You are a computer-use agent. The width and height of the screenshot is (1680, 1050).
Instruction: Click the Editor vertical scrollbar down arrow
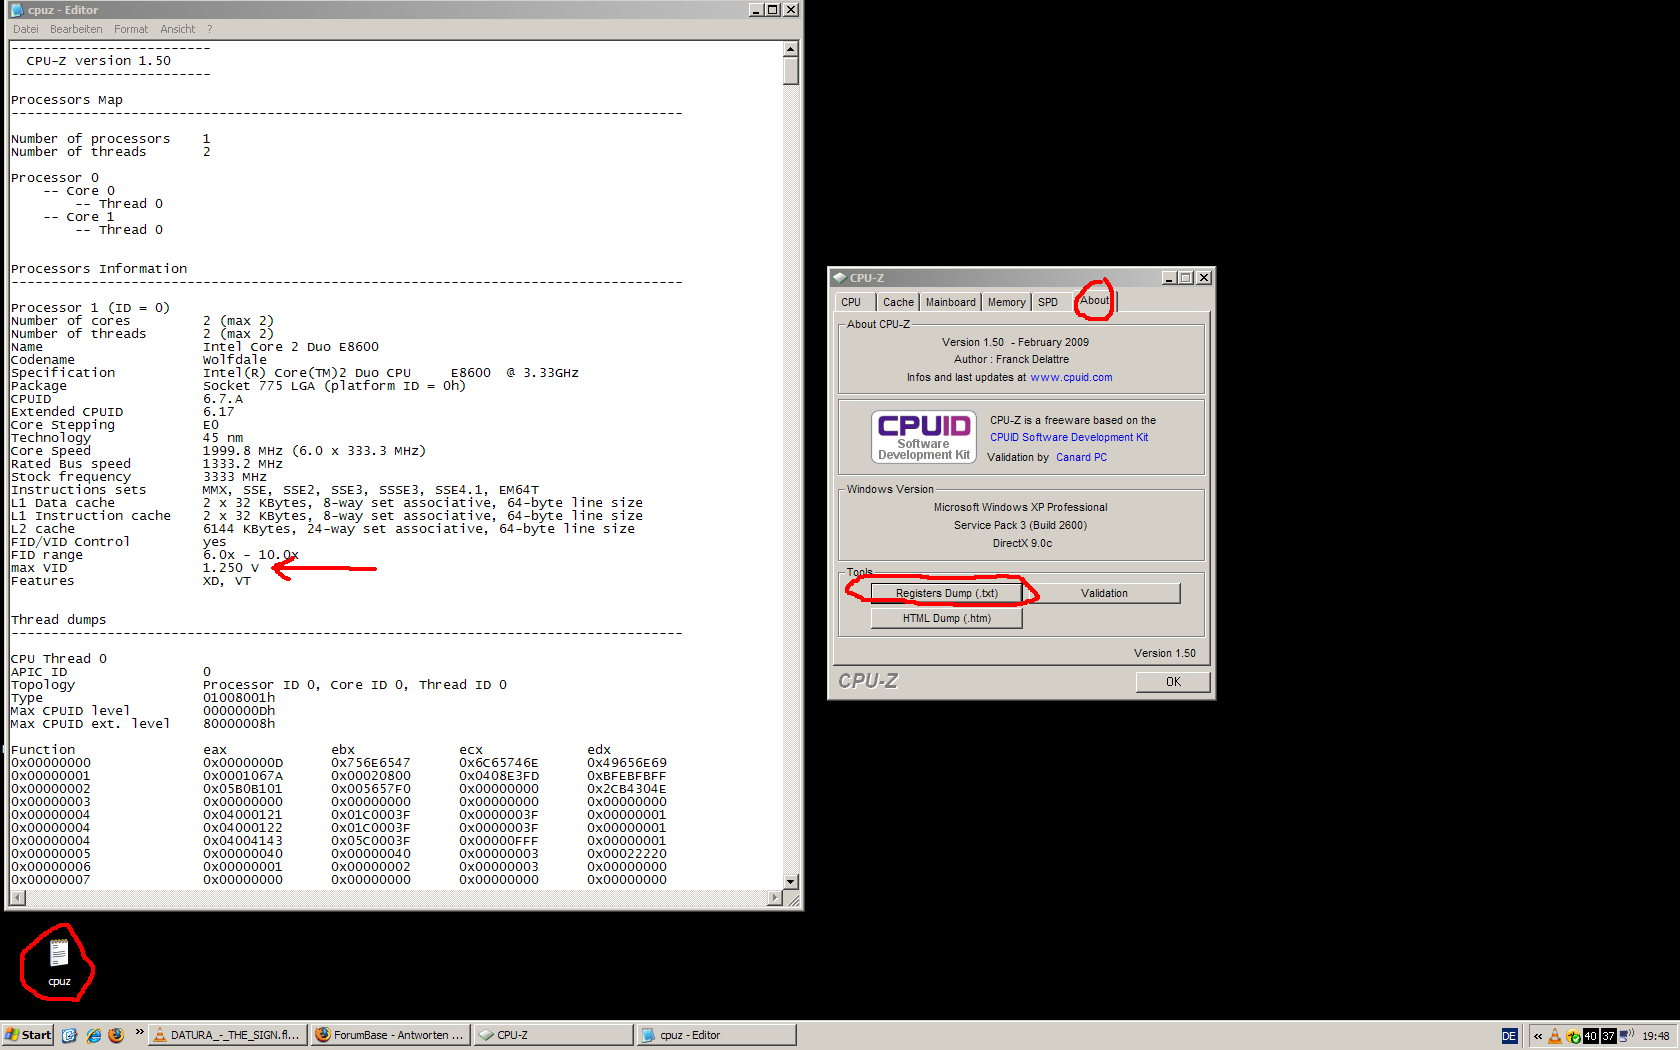(x=791, y=882)
